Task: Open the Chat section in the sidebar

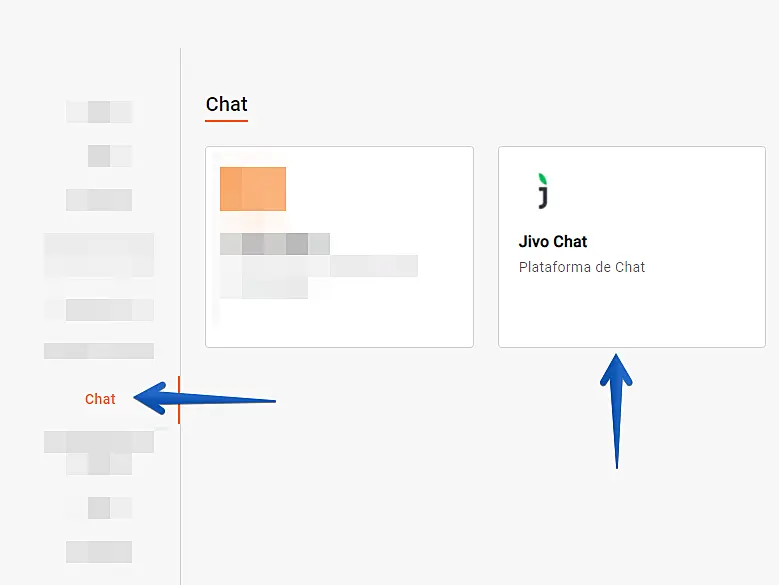Action: coord(100,399)
